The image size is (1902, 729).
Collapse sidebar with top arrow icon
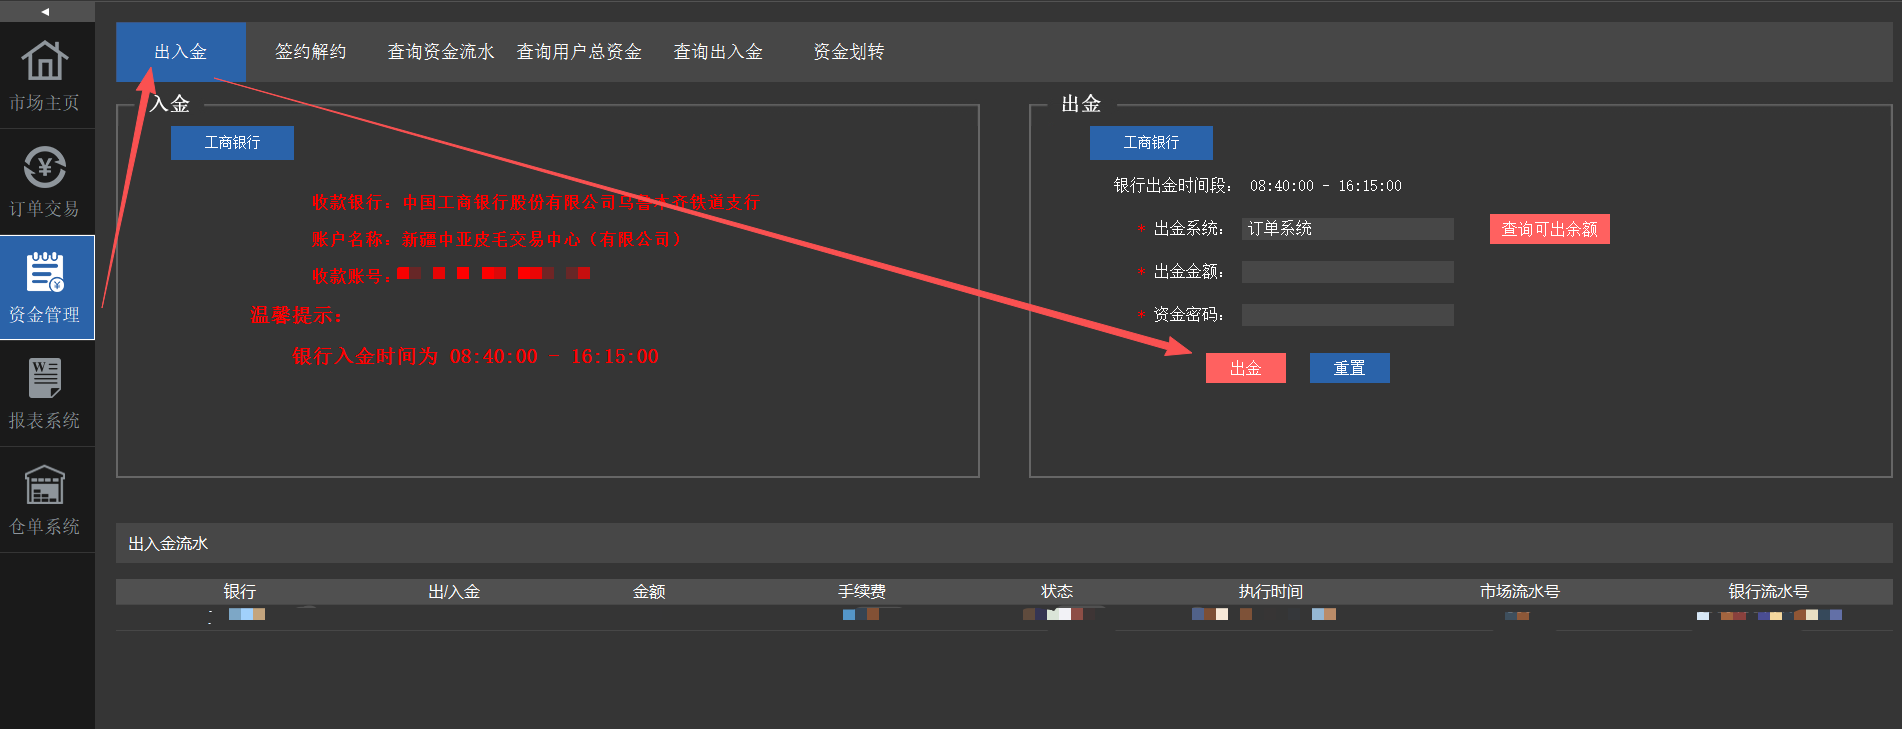[x=46, y=12]
